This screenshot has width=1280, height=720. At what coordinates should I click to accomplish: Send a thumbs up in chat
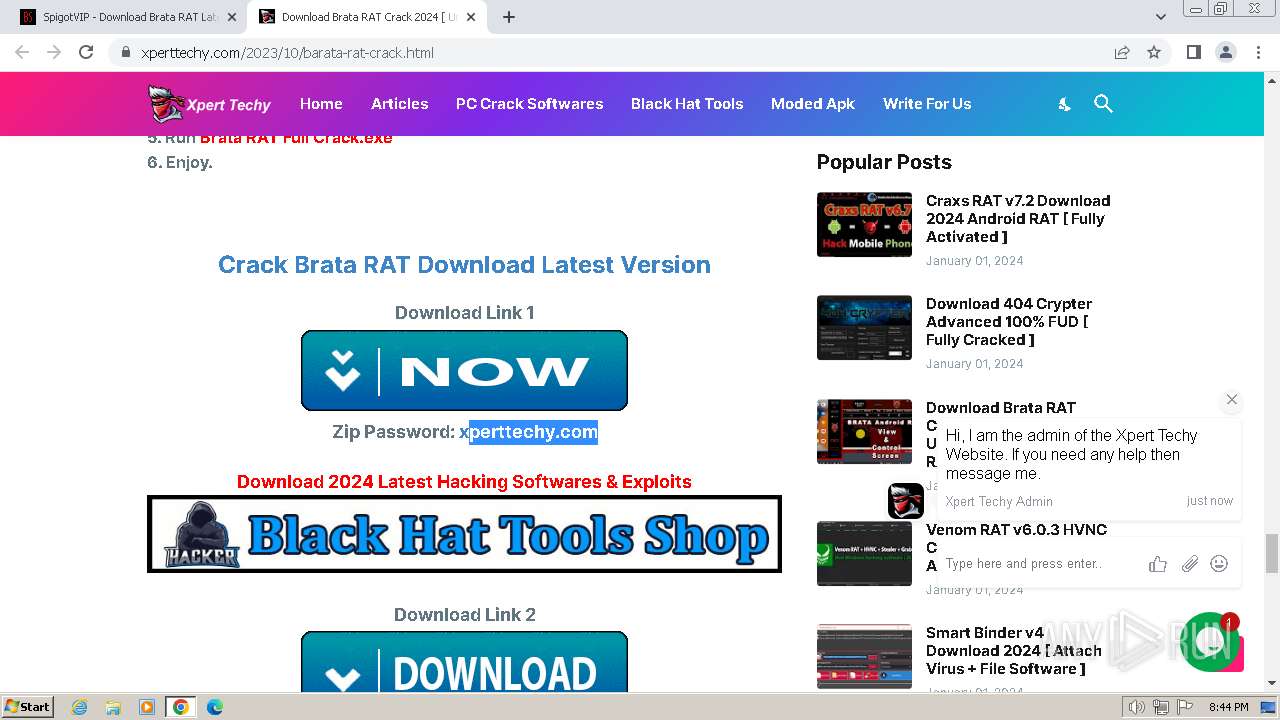pyautogui.click(x=1158, y=564)
